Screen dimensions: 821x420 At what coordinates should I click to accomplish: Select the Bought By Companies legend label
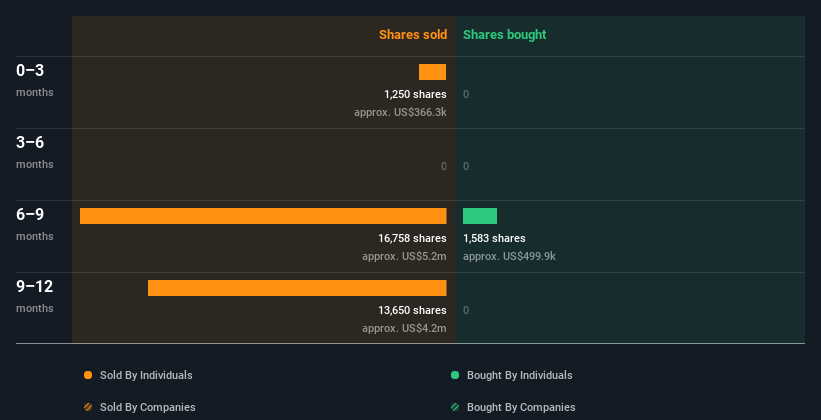[x=521, y=407]
